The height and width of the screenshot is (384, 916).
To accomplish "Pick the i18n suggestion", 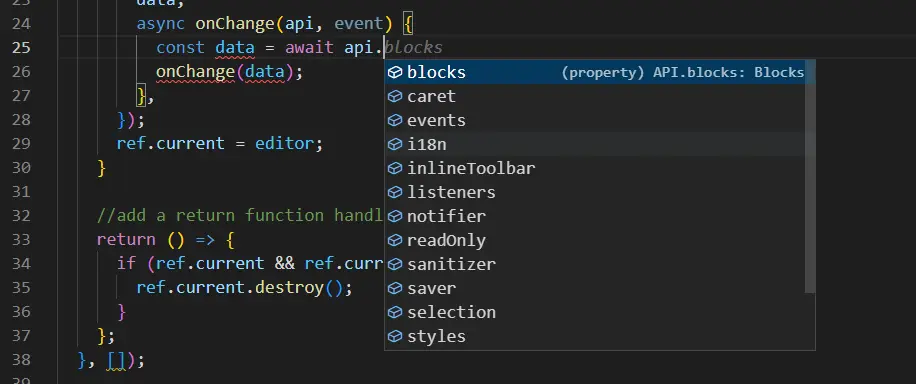I will (x=595, y=144).
